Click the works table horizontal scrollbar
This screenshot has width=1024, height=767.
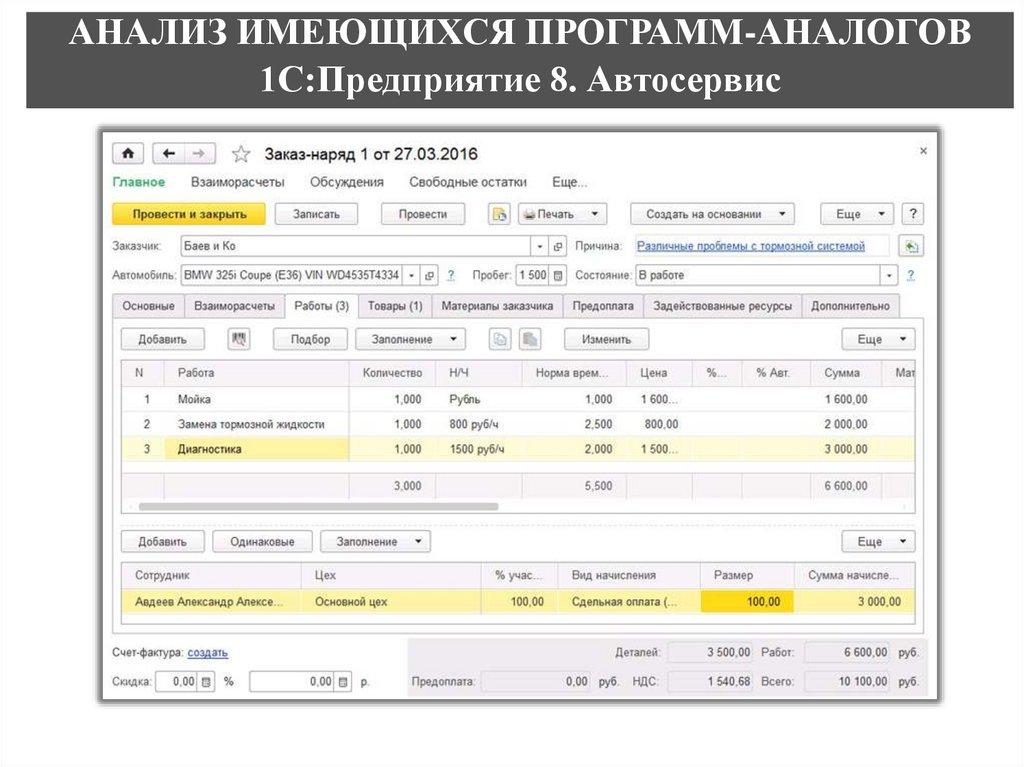click(318, 507)
